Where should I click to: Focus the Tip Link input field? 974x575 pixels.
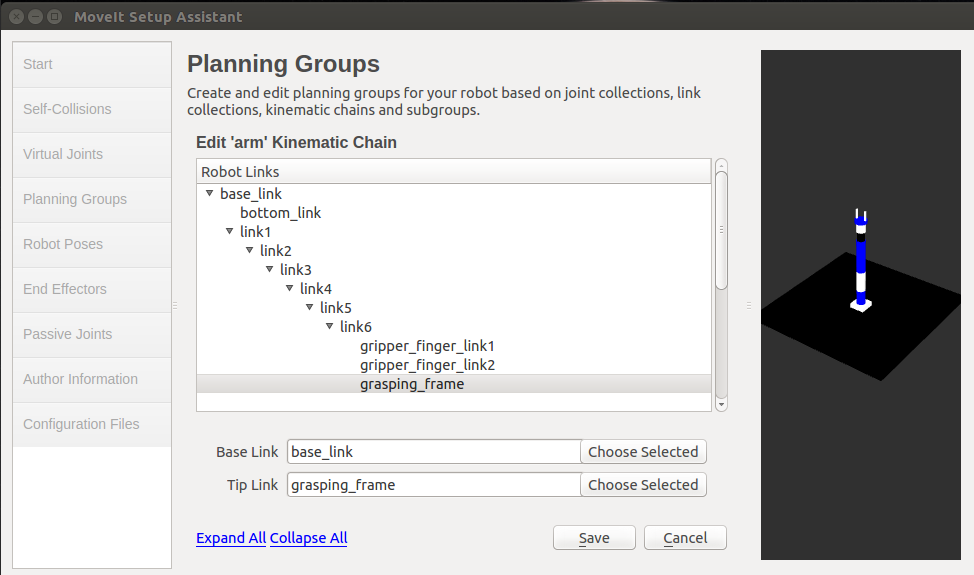tap(434, 485)
